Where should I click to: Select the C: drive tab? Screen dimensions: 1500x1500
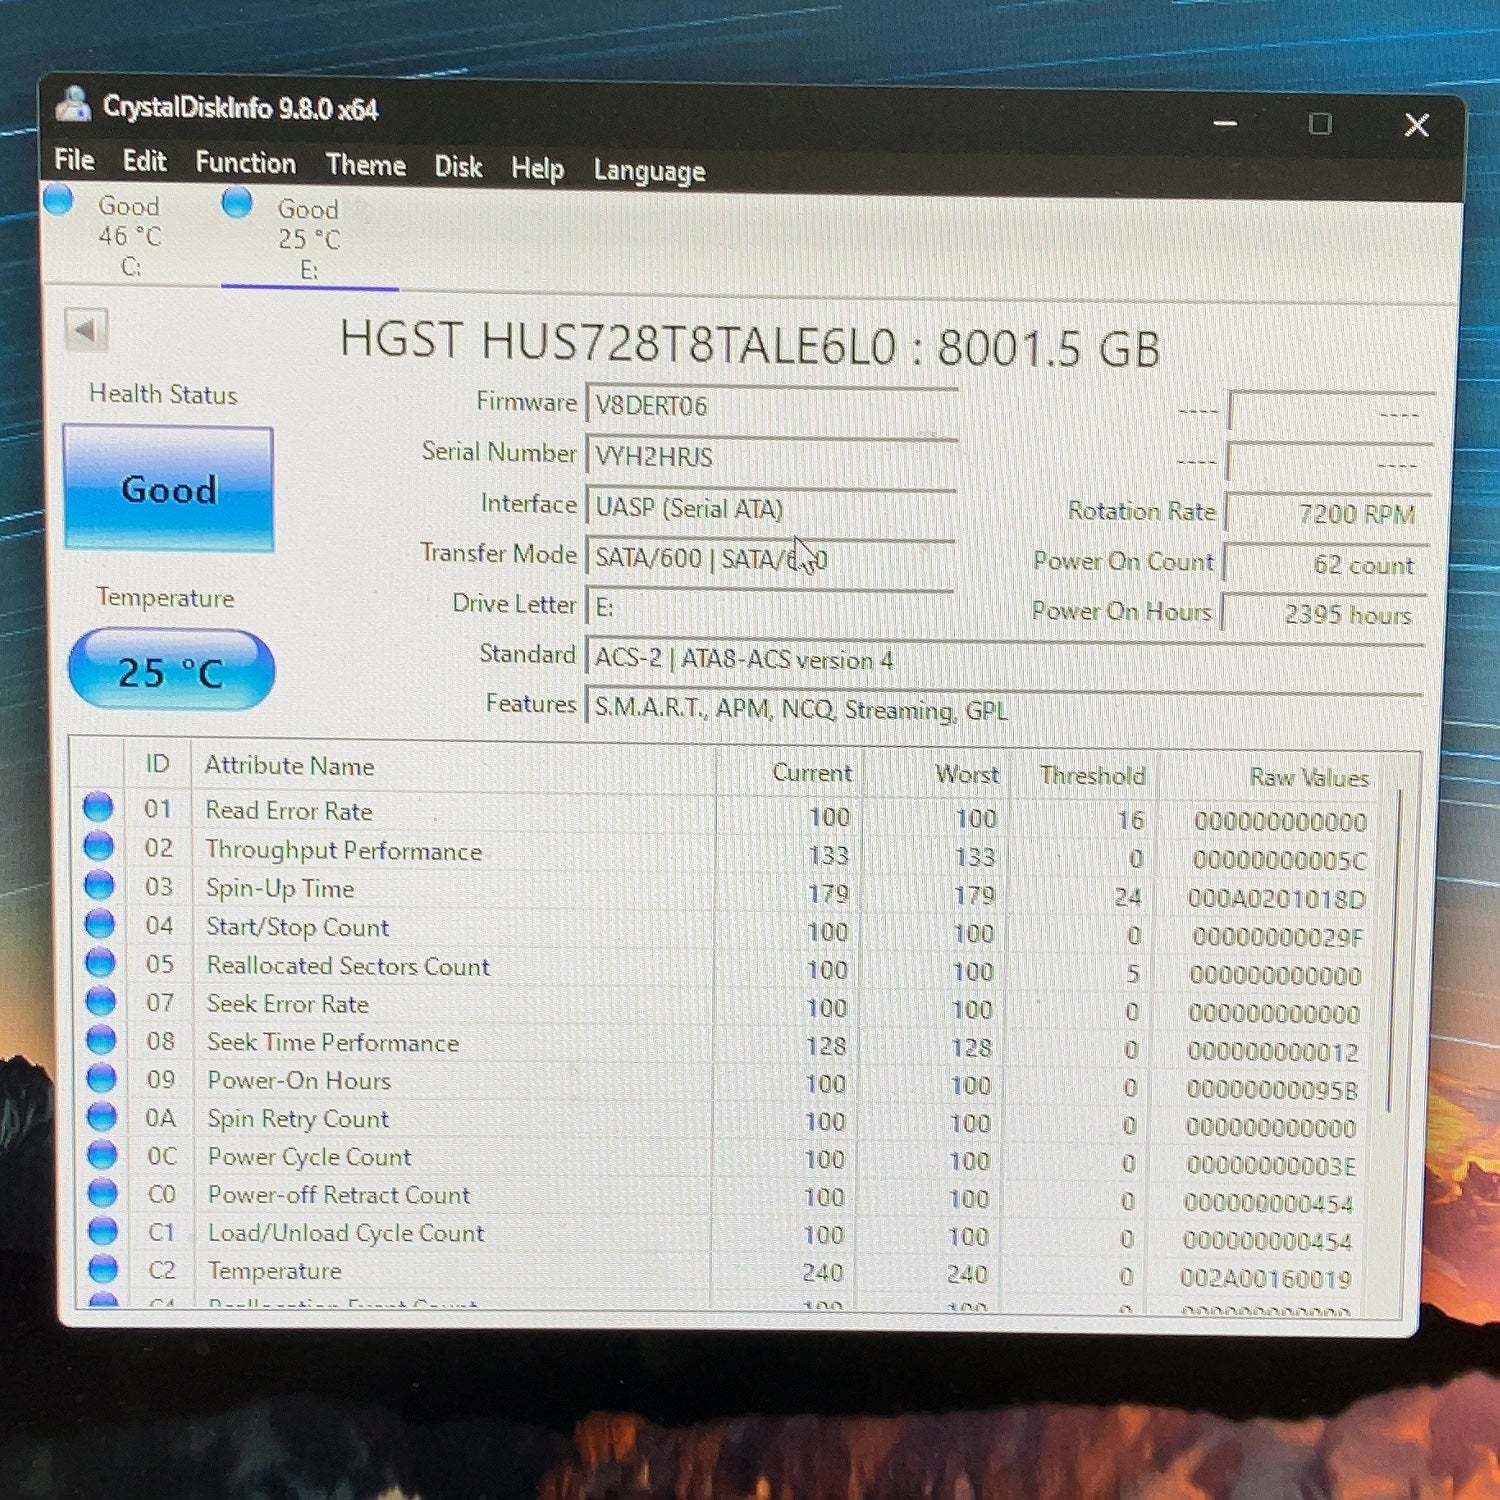[130, 236]
